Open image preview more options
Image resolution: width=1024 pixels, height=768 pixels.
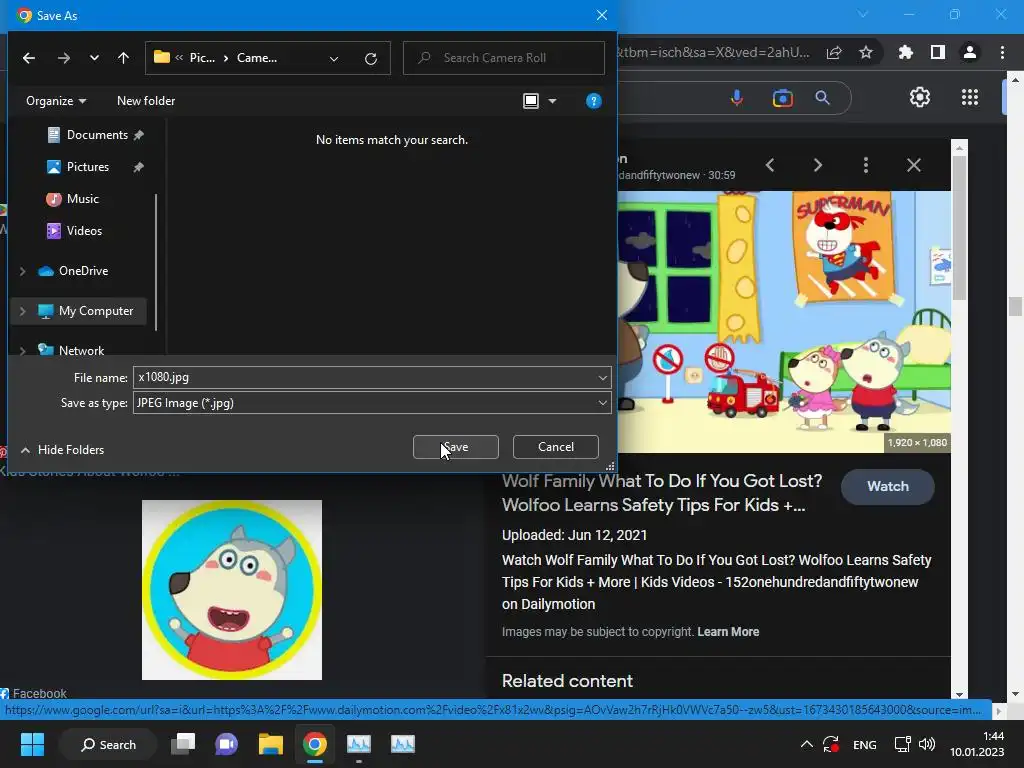866,165
